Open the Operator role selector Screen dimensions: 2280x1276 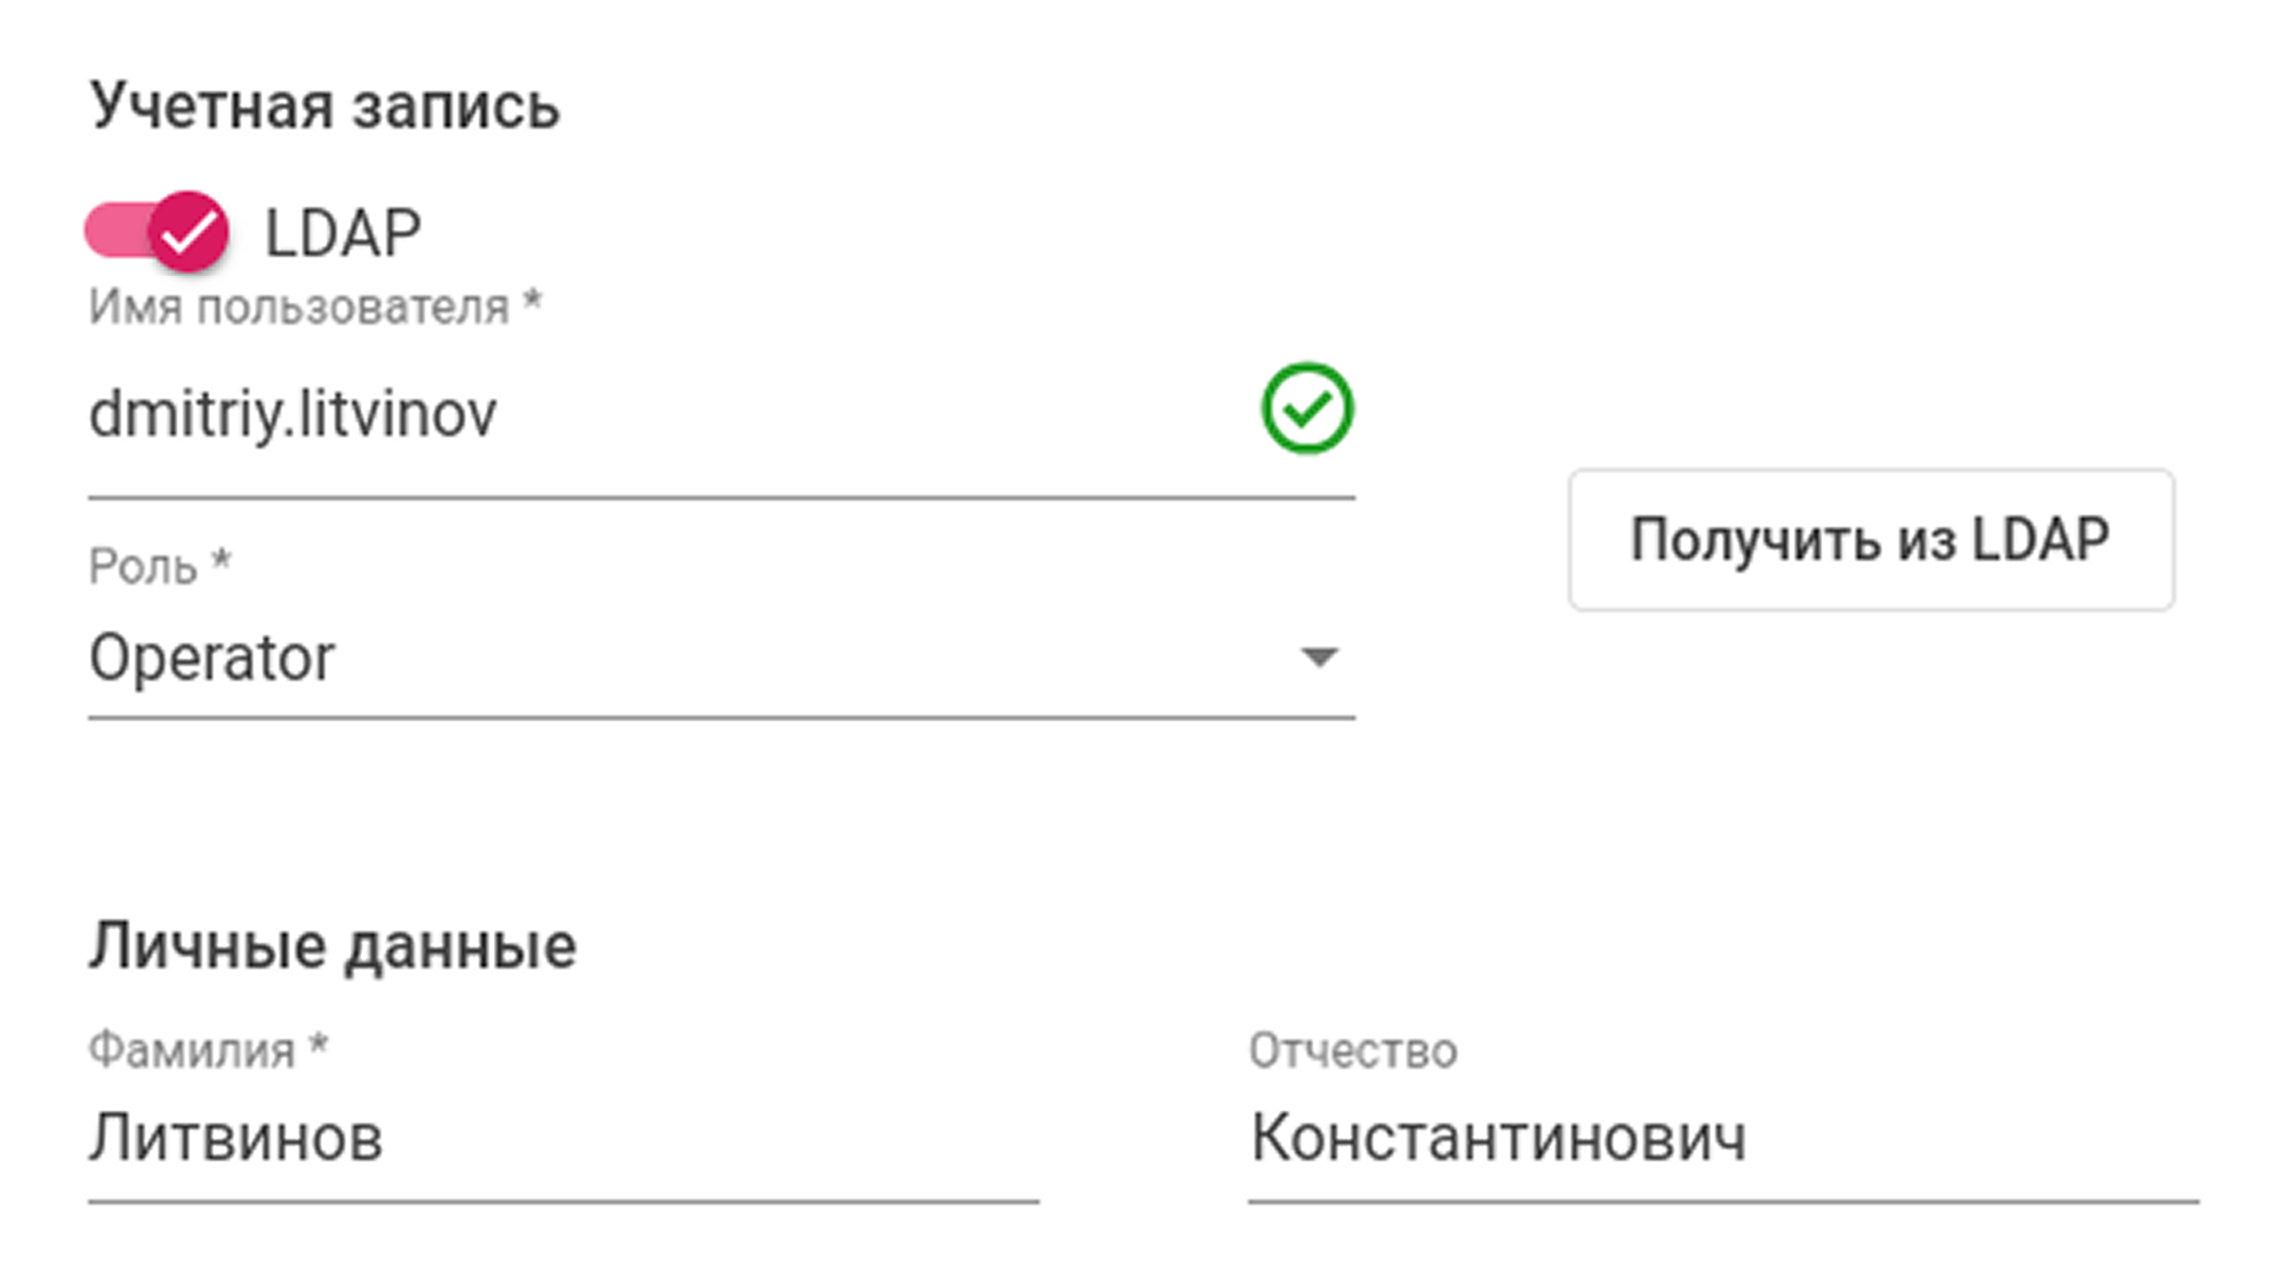point(720,658)
